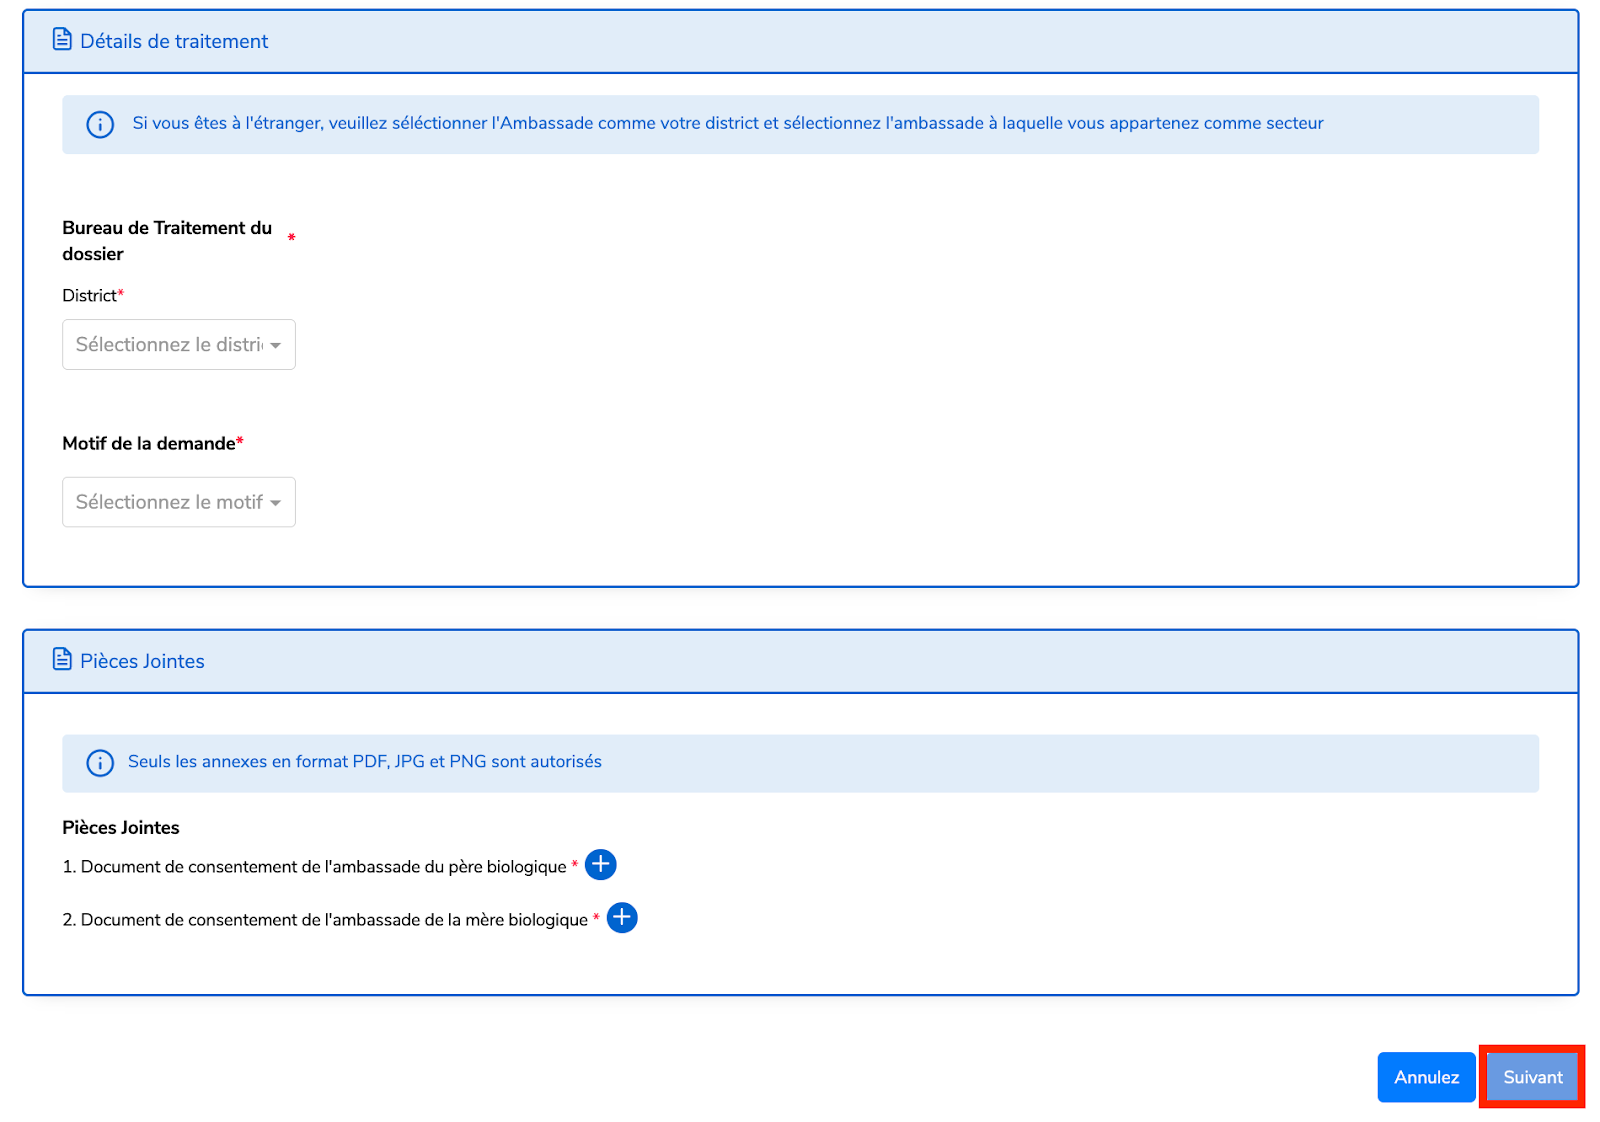The width and height of the screenshot is (1600, 1122).
Task: Click the 'Si vous êtes à l'étranger' notice text
Action: (x=728, y=123)
